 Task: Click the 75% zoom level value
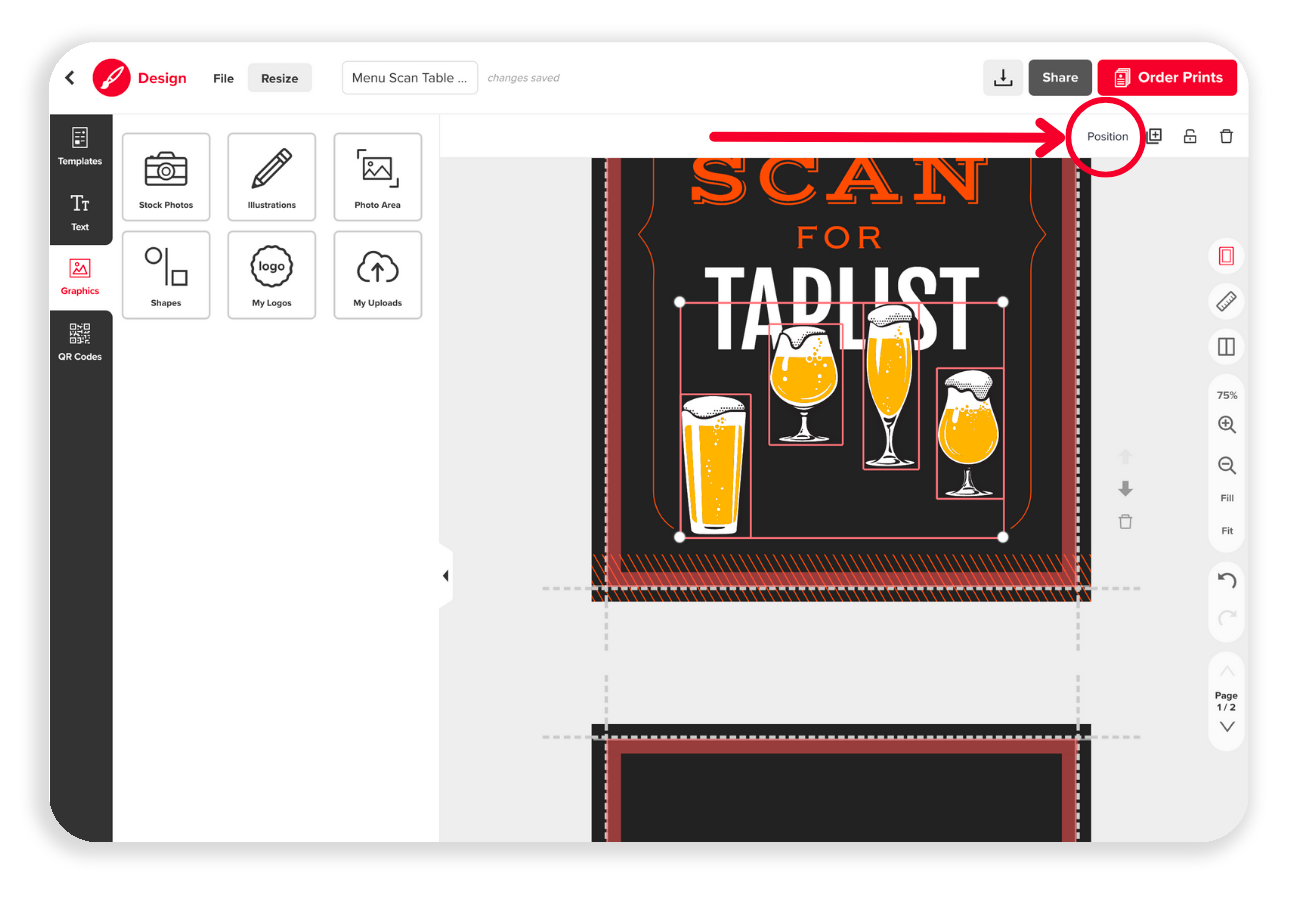1227,396
